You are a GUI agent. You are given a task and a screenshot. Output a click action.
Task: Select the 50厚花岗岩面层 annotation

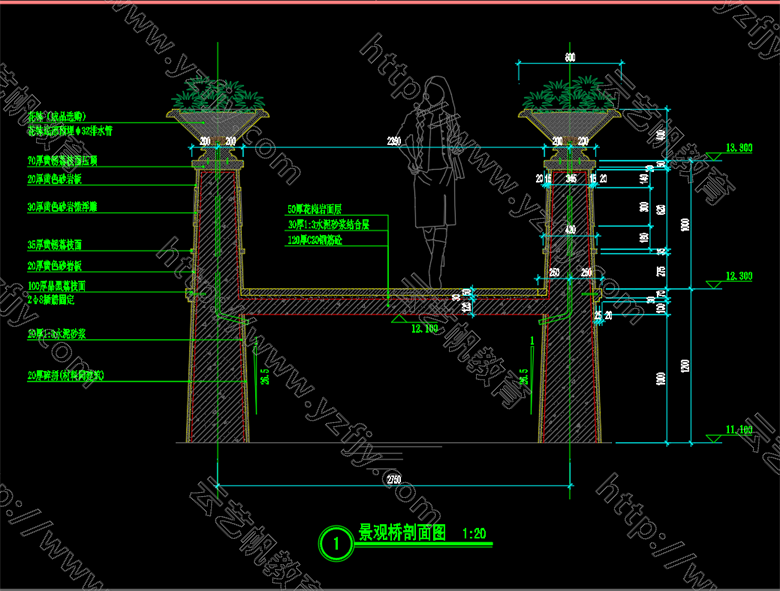click(314, 209)
